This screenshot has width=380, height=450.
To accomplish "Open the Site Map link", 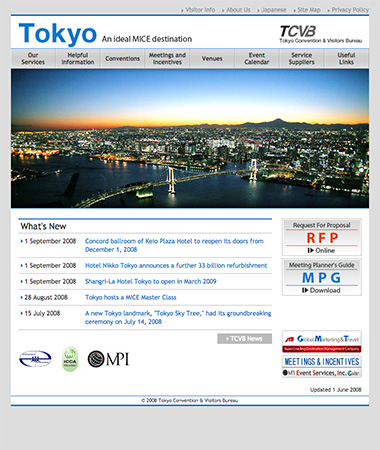I will (307, 10).
